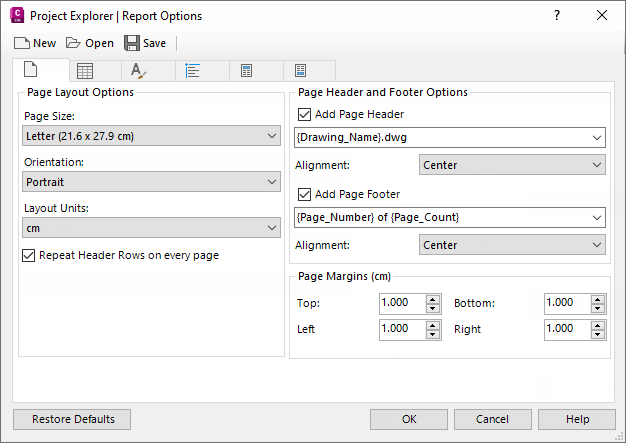Expand the Layout Units dropdown showing cm

click(273, 229)
